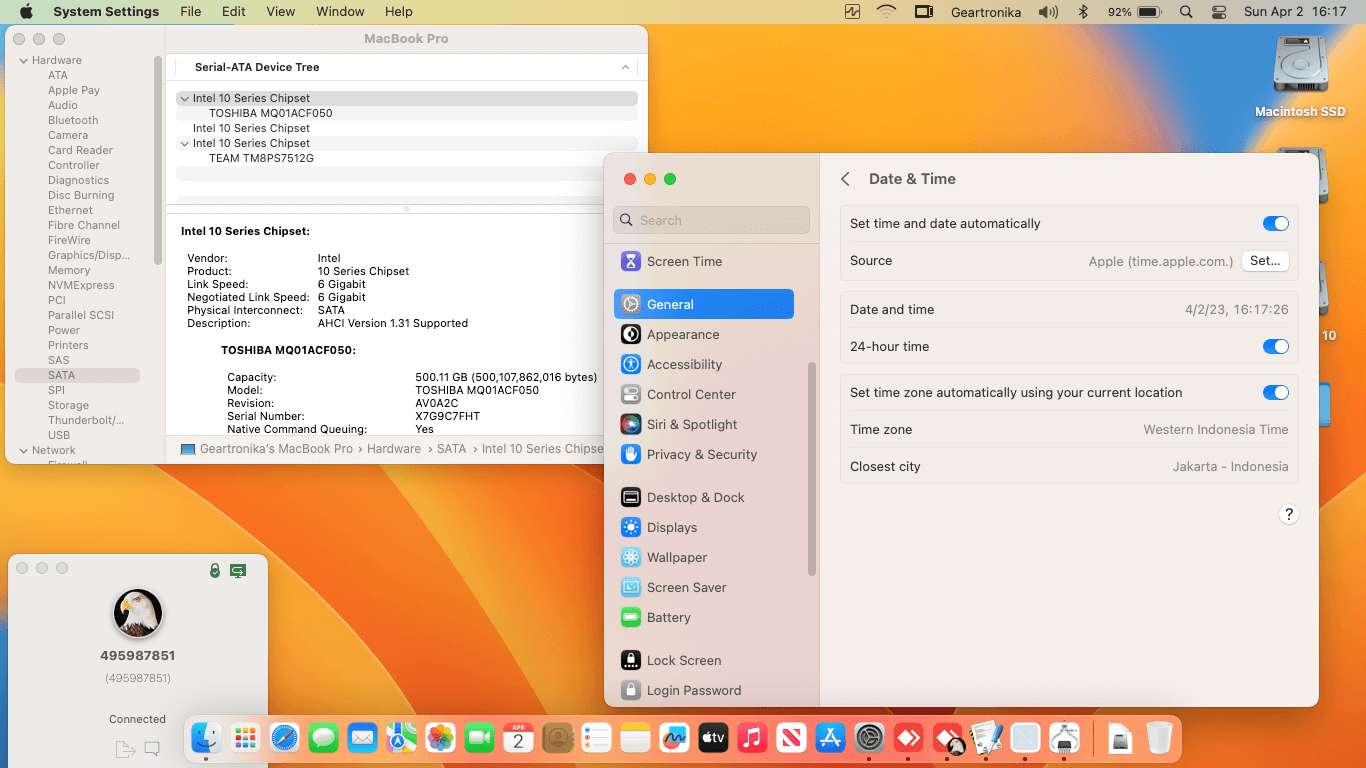Open the Window menu
Image resolution: width=1366 pixels, height=768 pixels.
tap(340, 12)
